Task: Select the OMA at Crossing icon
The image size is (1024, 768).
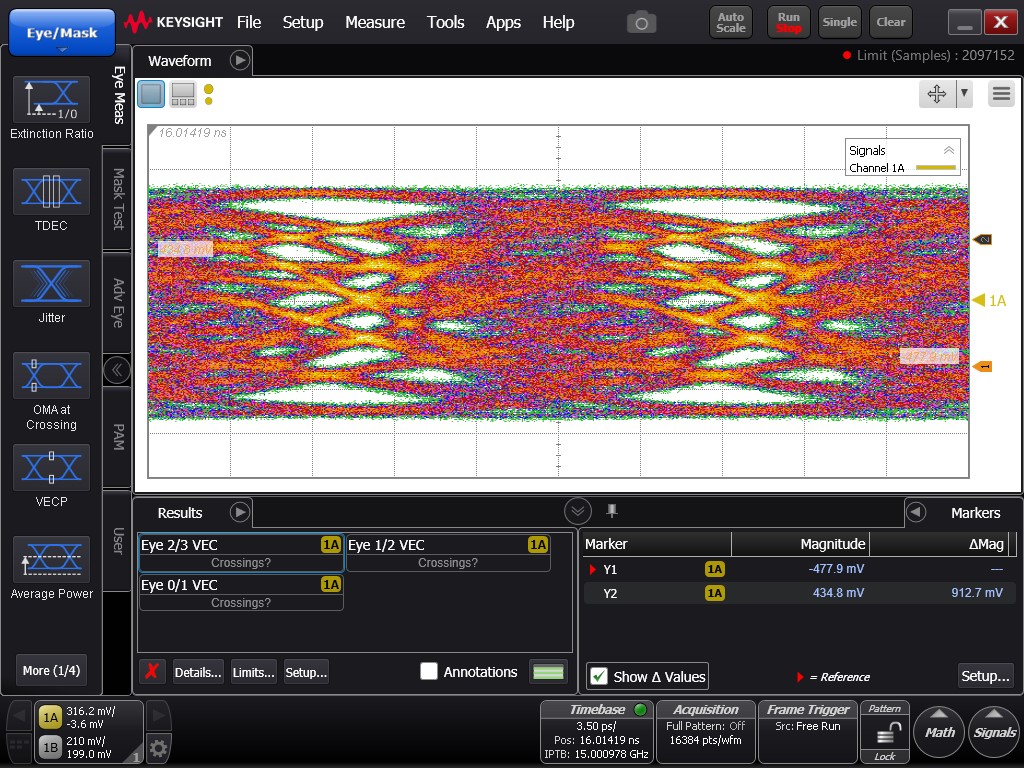Action: [x=52, y=376]
